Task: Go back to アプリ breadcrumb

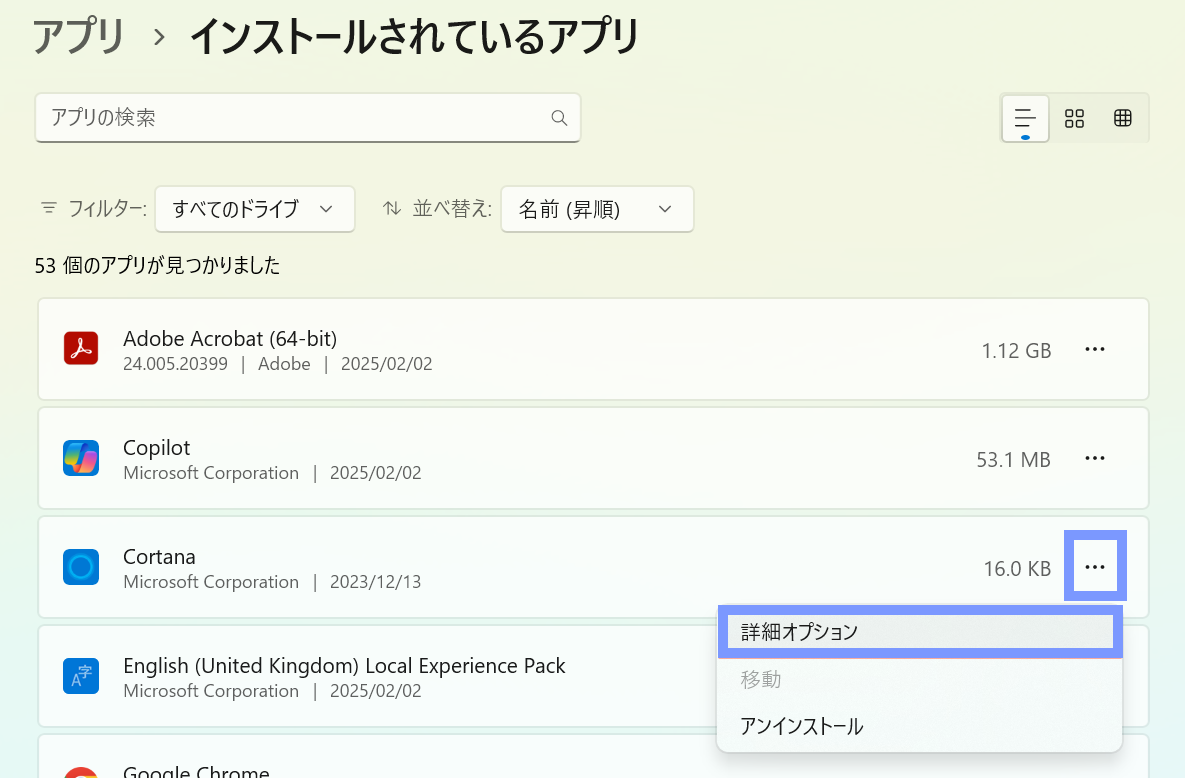Action: pyautogui.click(x=79, y=37)
